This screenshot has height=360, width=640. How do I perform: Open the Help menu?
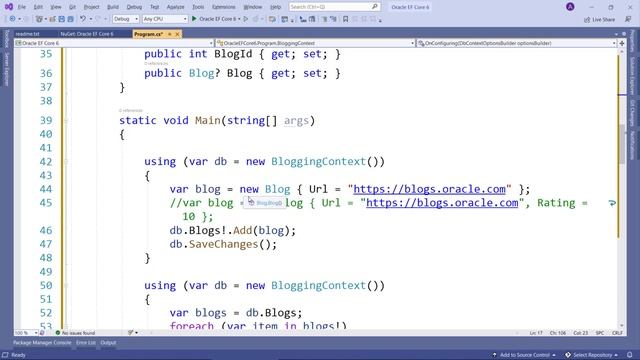[x=276, y=7]
